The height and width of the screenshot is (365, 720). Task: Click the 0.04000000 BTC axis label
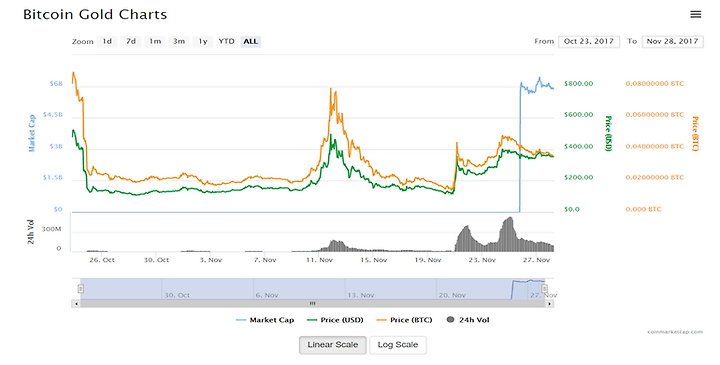[654, 146]
